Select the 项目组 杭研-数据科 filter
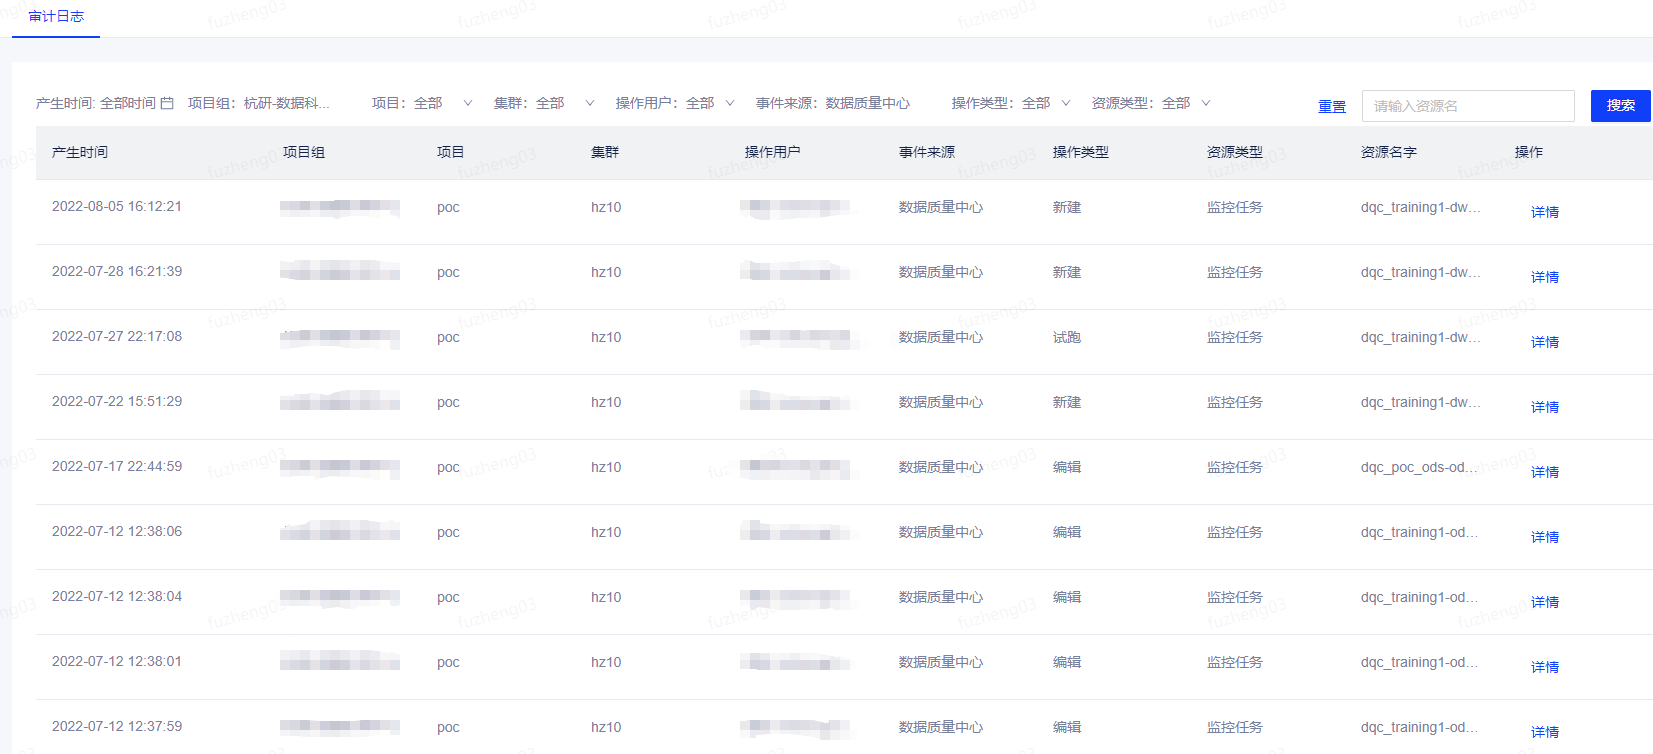Viewport: 1653px width, 754px height. pyautogui.click(x=258, y=103)
